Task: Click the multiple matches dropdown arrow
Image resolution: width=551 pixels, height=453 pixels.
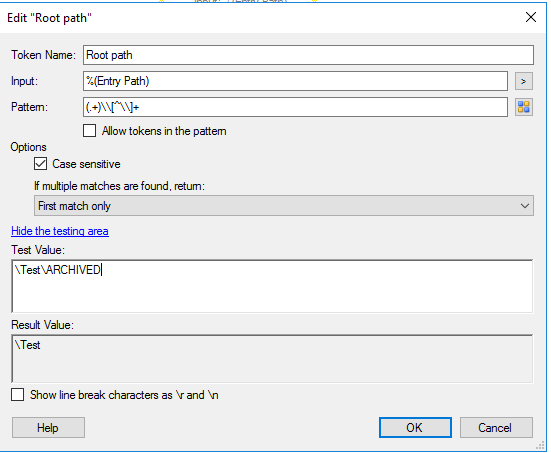Action: point(525,206)
